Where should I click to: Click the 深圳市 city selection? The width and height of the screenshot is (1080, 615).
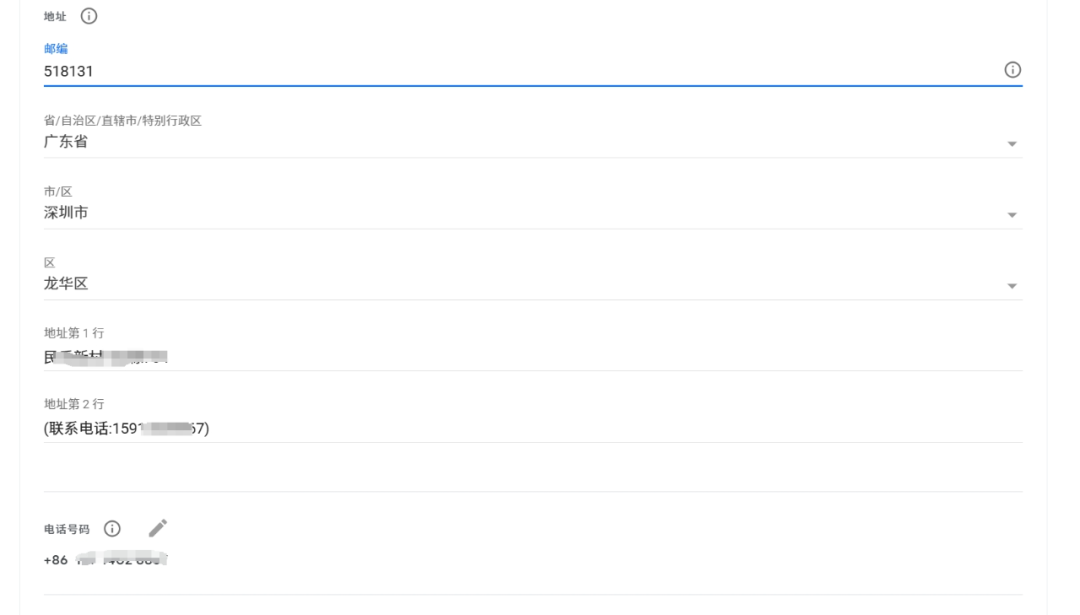(x=66, y=213)
